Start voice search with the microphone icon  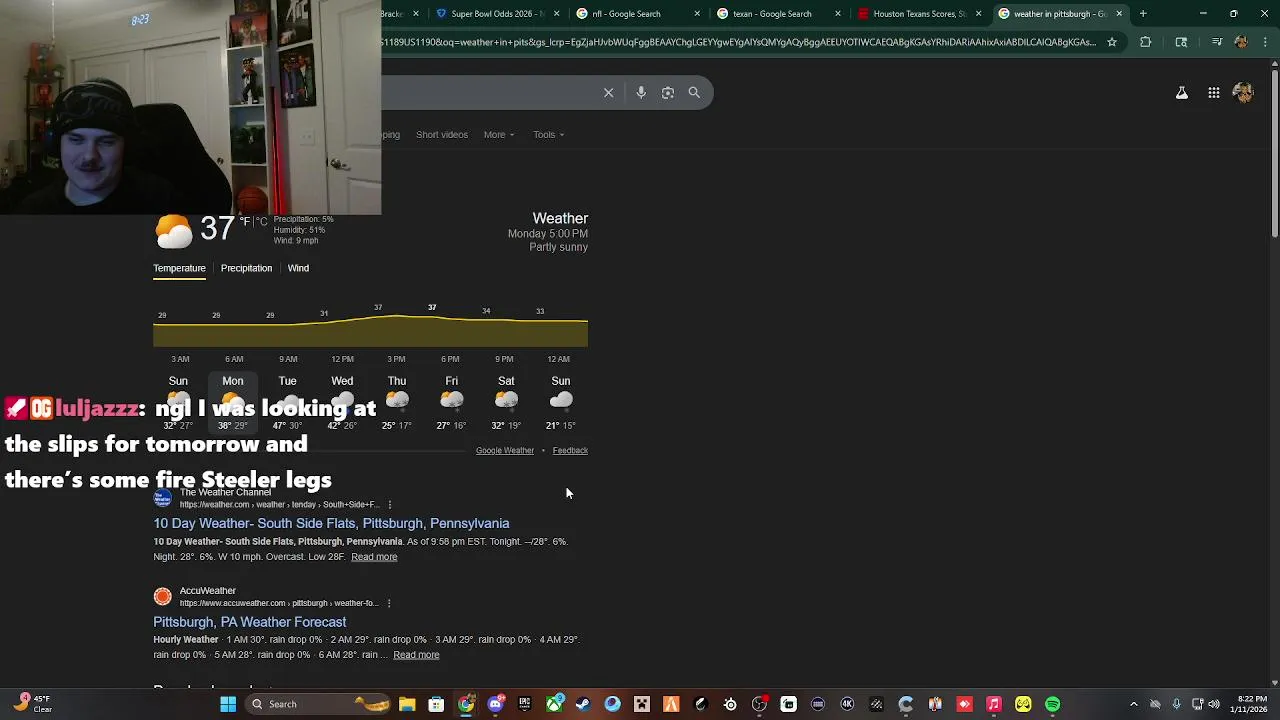[x=641, y=93]
